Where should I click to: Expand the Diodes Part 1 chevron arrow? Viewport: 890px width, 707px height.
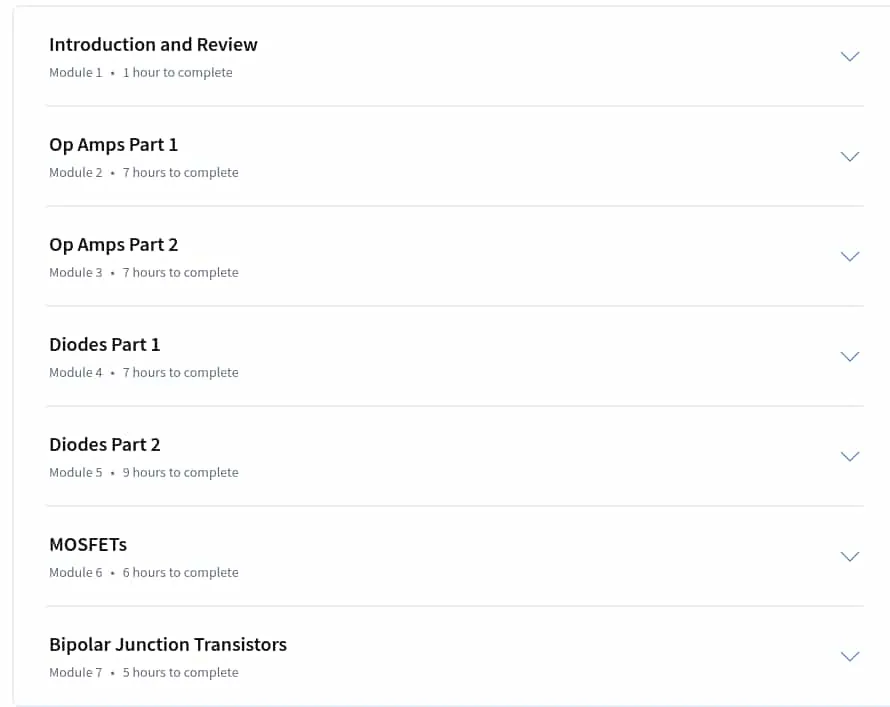point(849,356)
